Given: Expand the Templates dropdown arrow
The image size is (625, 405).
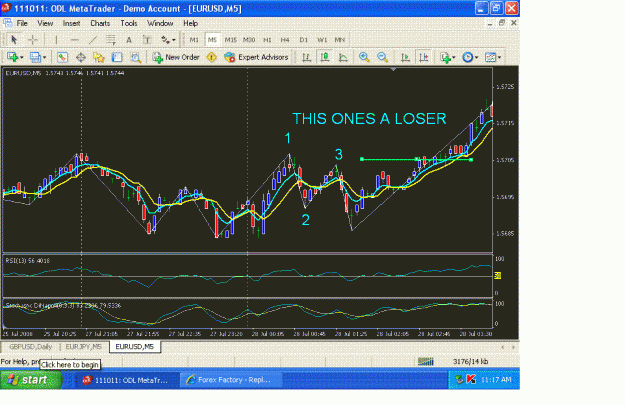Looking at the screenshot, I should coord(499,58).
